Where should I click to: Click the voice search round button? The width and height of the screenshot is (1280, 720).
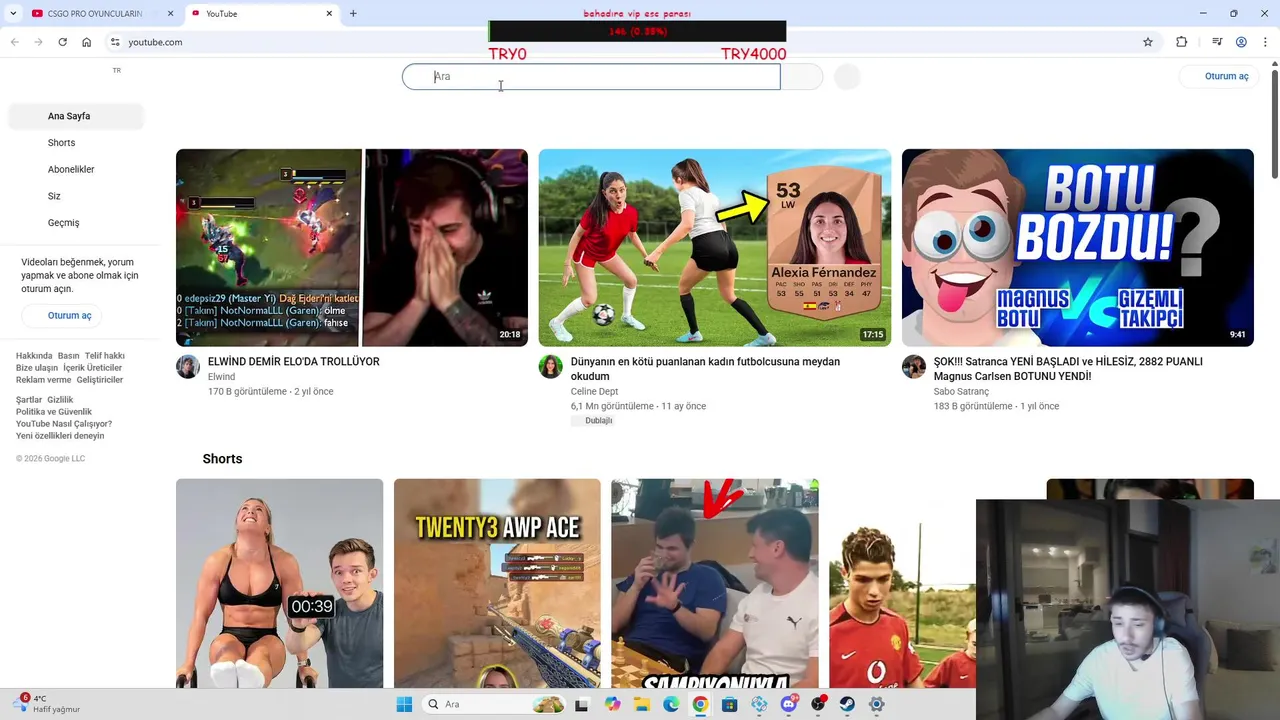point(847,76)
